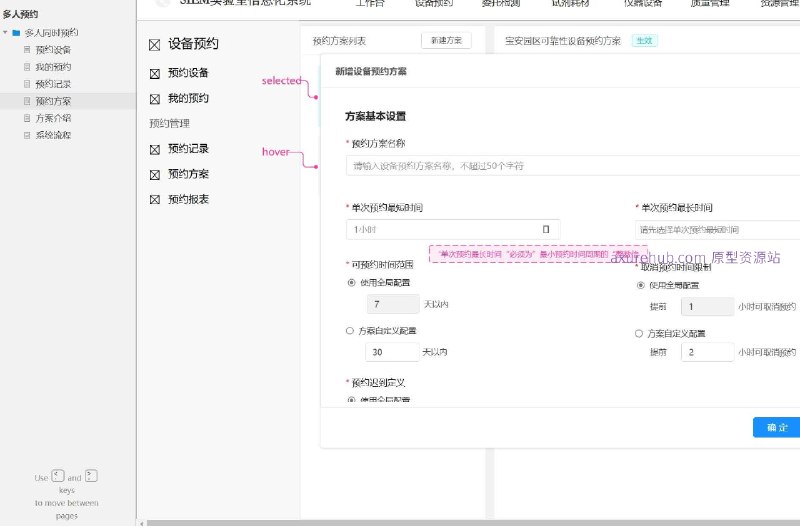Focus the 预约方案名称 input field
Viewport: 800px width, 526px height.
pos(573,166)
